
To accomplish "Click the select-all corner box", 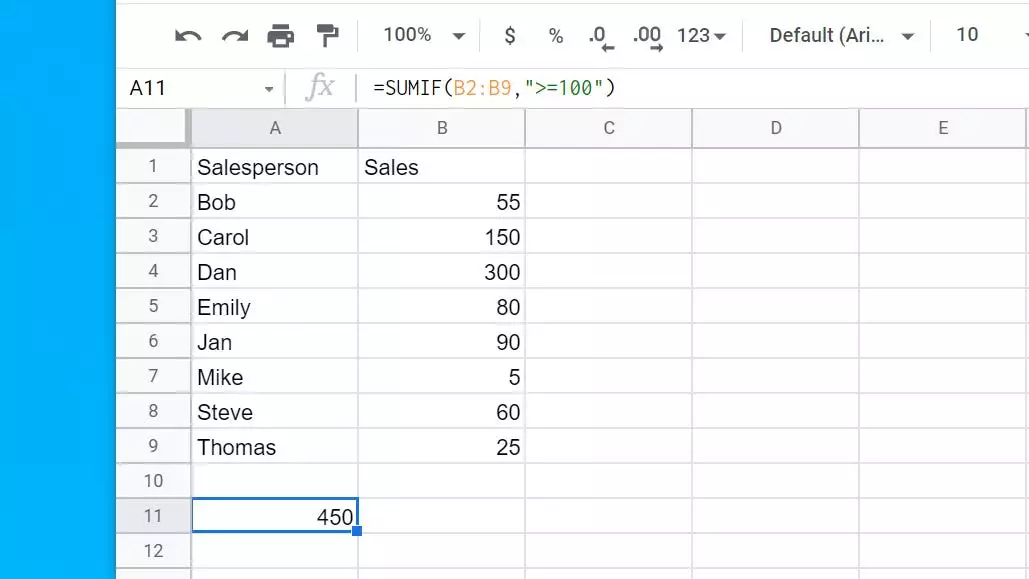I will coord(153,128).
